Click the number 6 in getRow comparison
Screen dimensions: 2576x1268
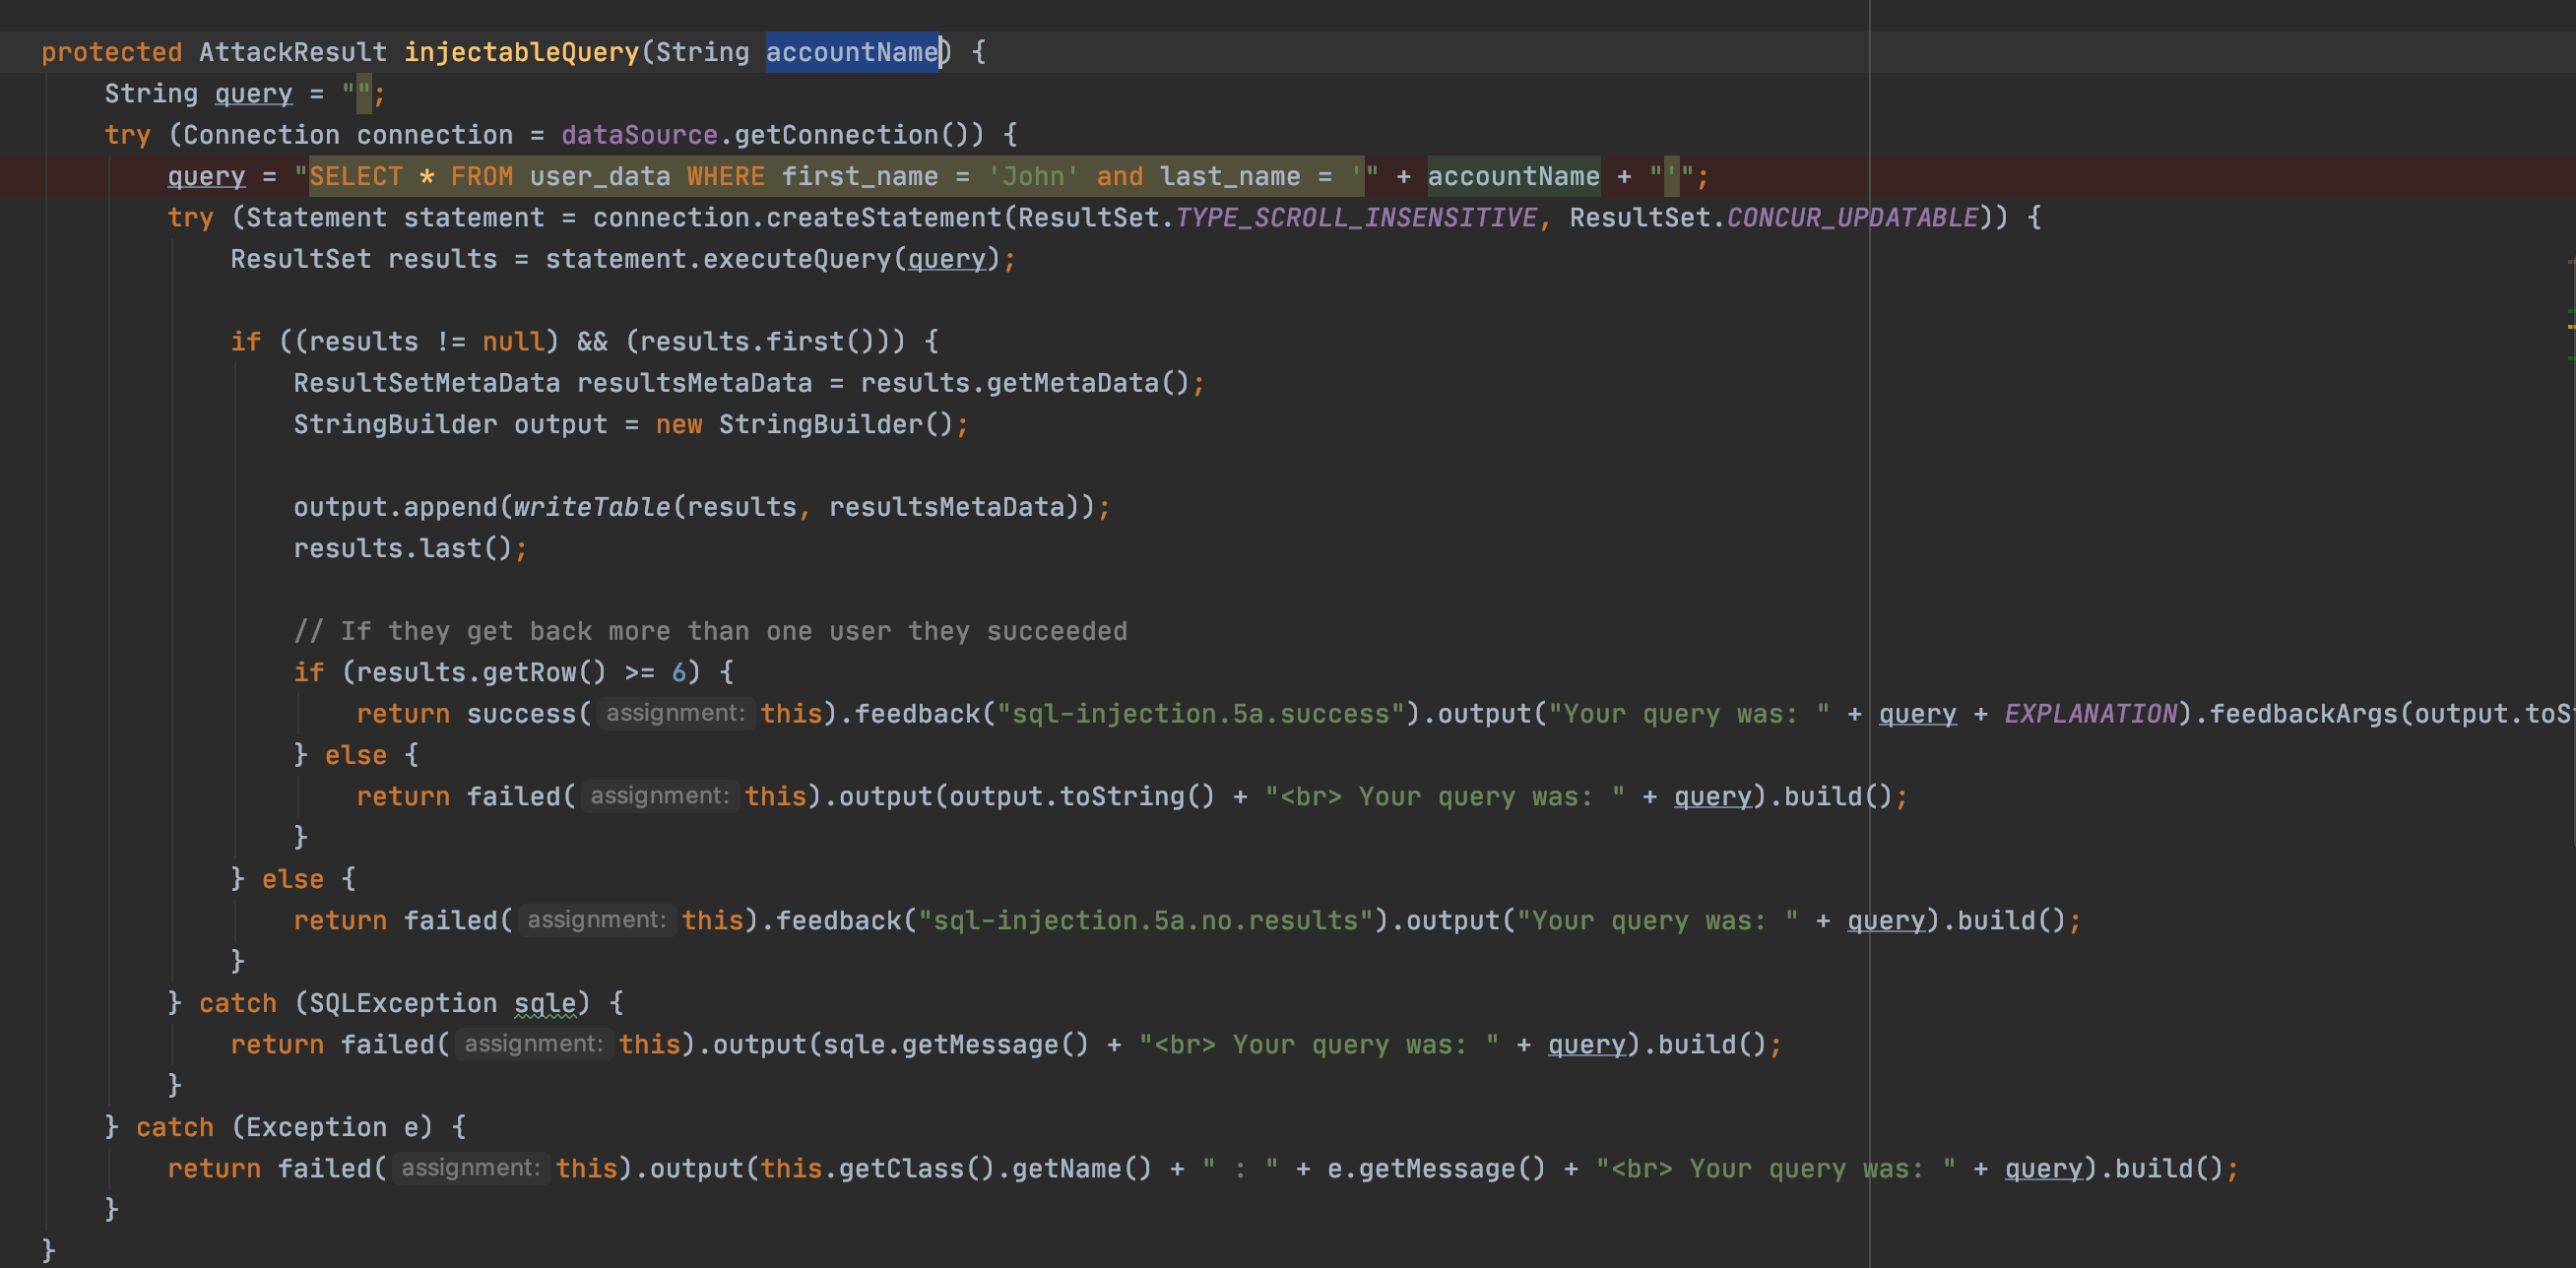[x=679, y=672]
